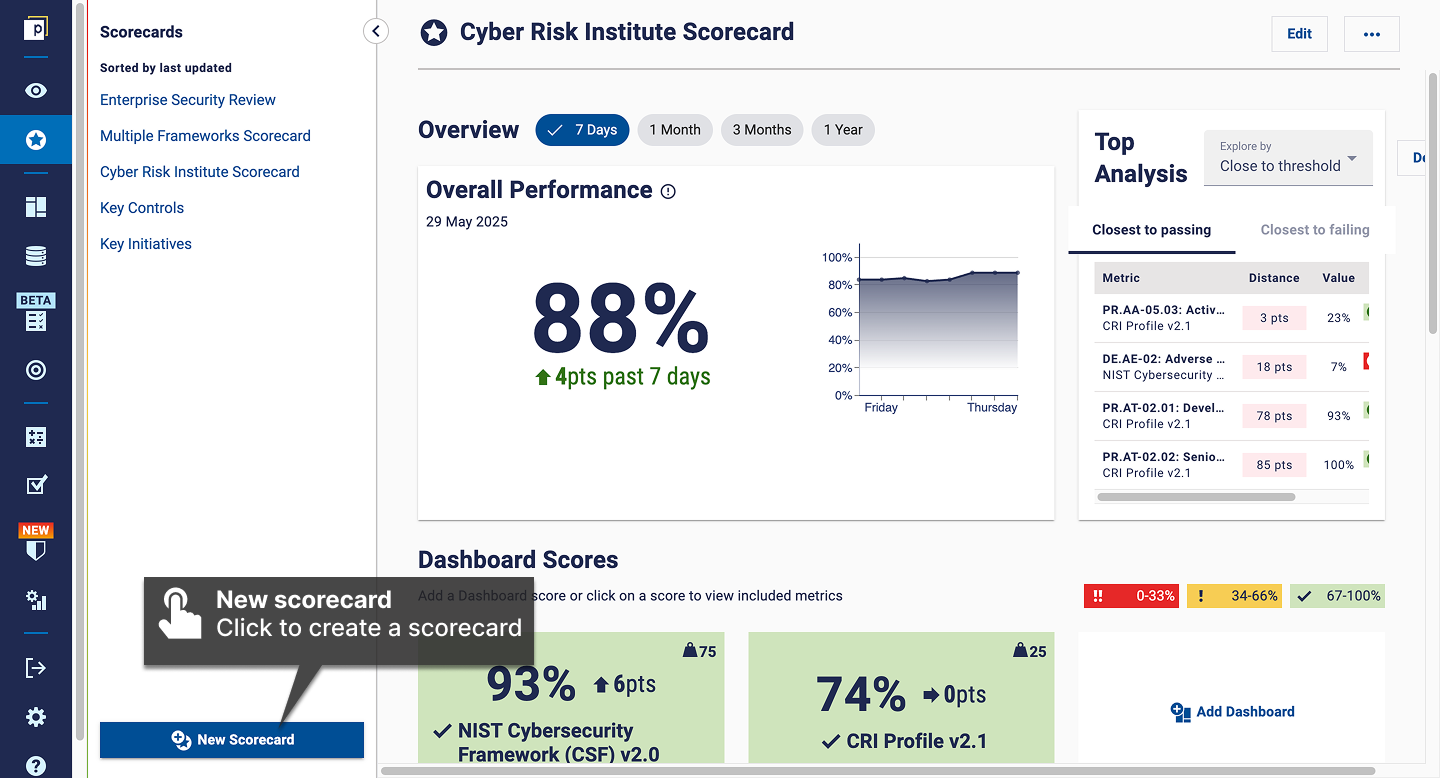The image size is (1440, 778).
Task: Click the yellow 34-66% legend swatch
Action: (x=1234, y=596)
